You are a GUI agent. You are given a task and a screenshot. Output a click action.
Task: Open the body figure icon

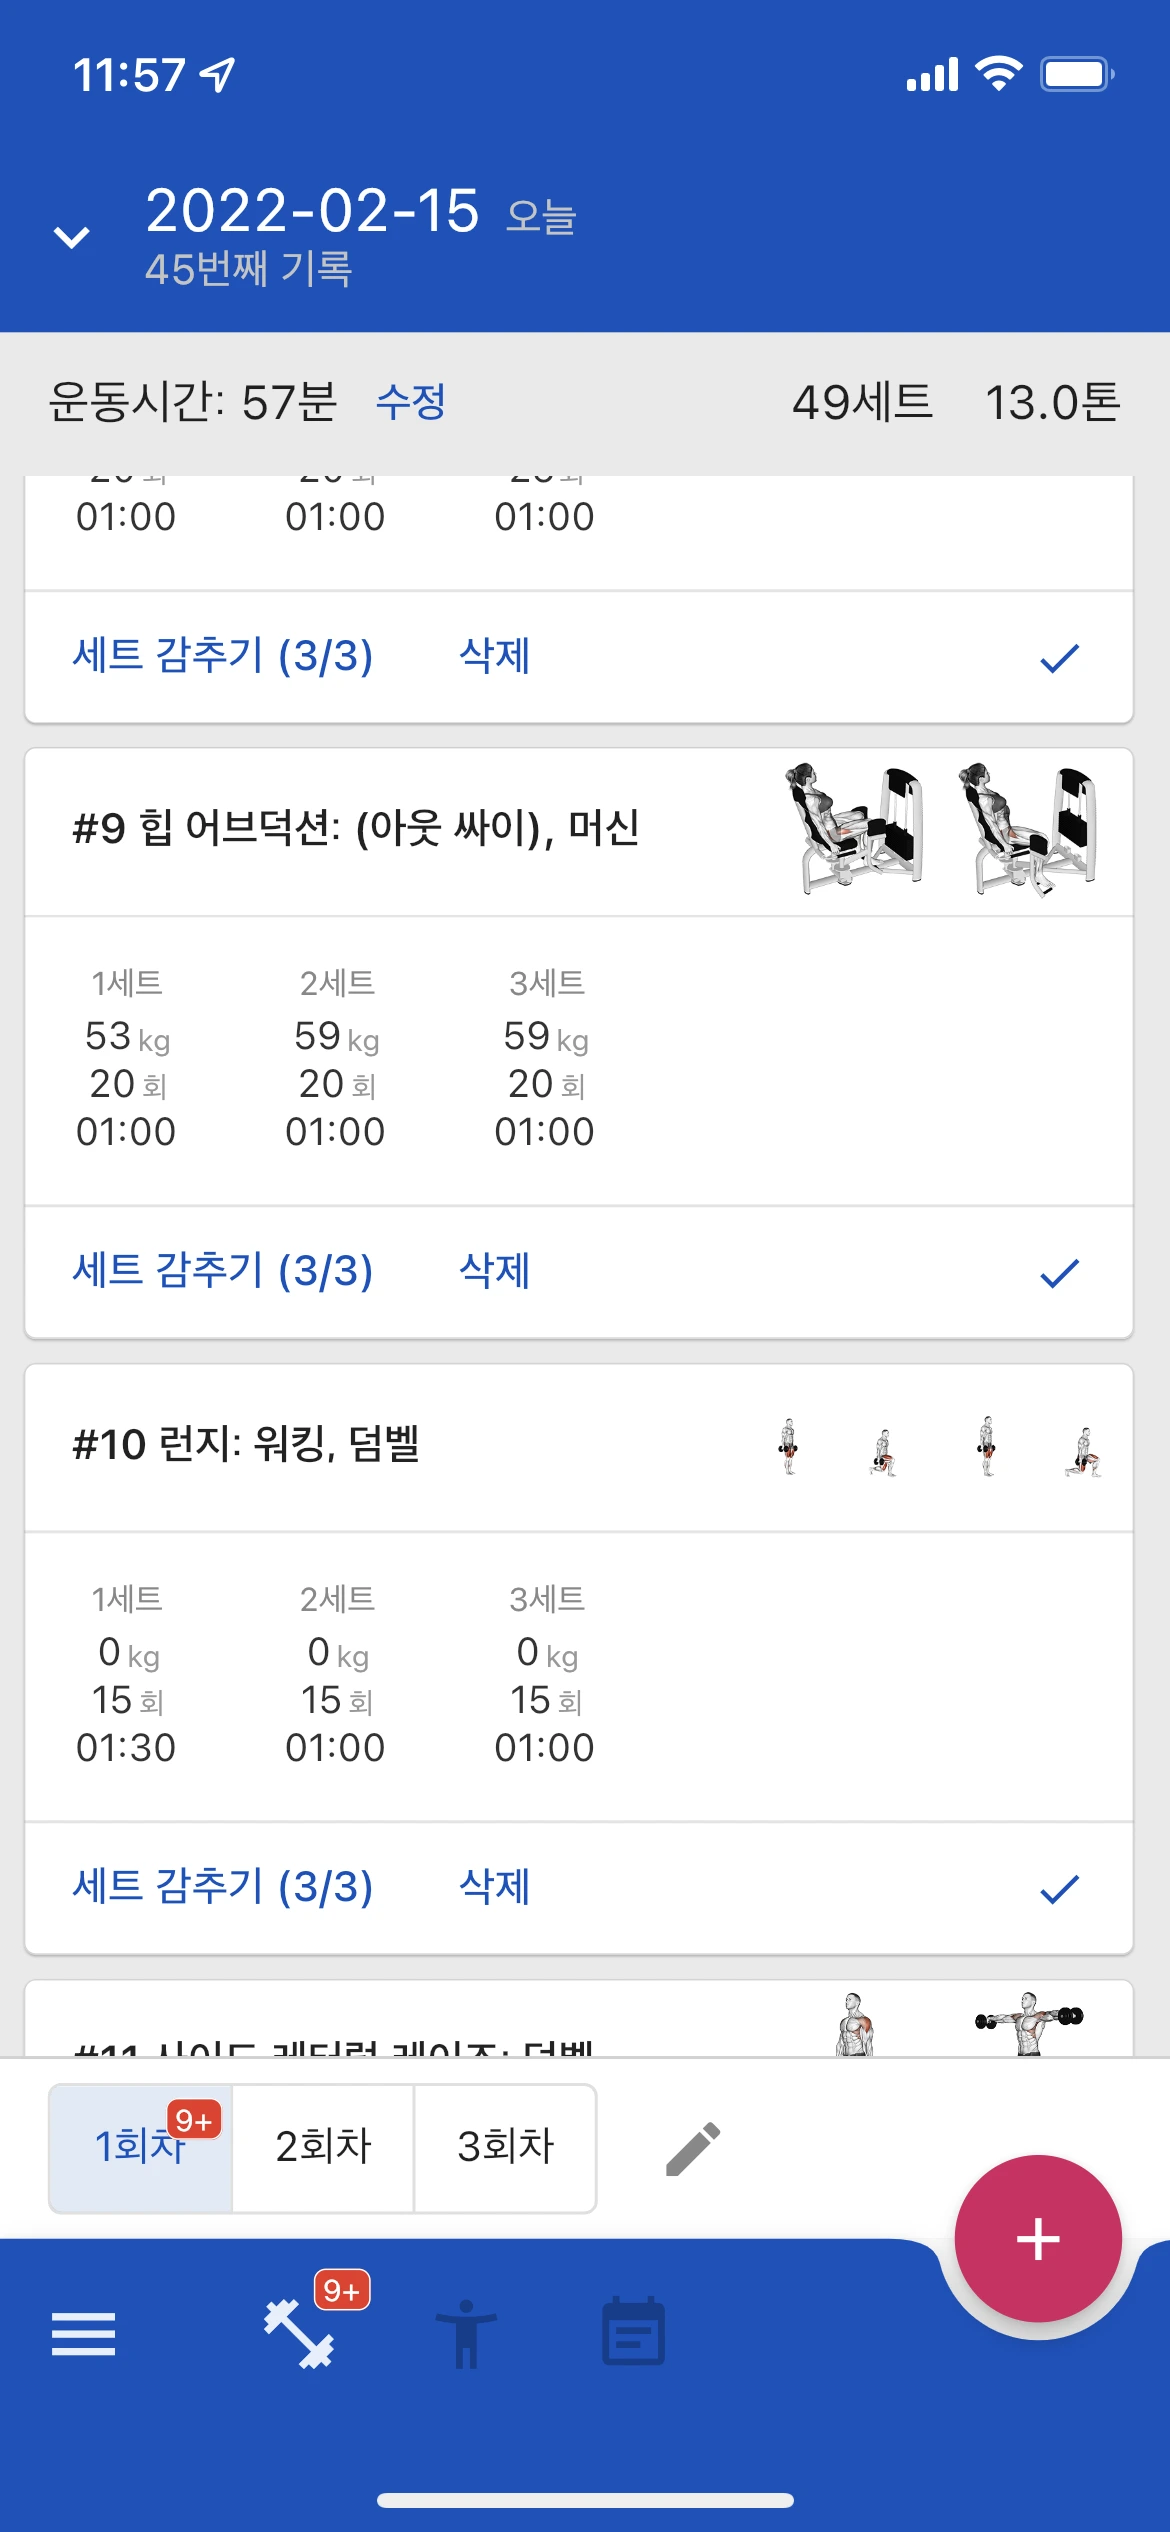[x=466, y=2334]
